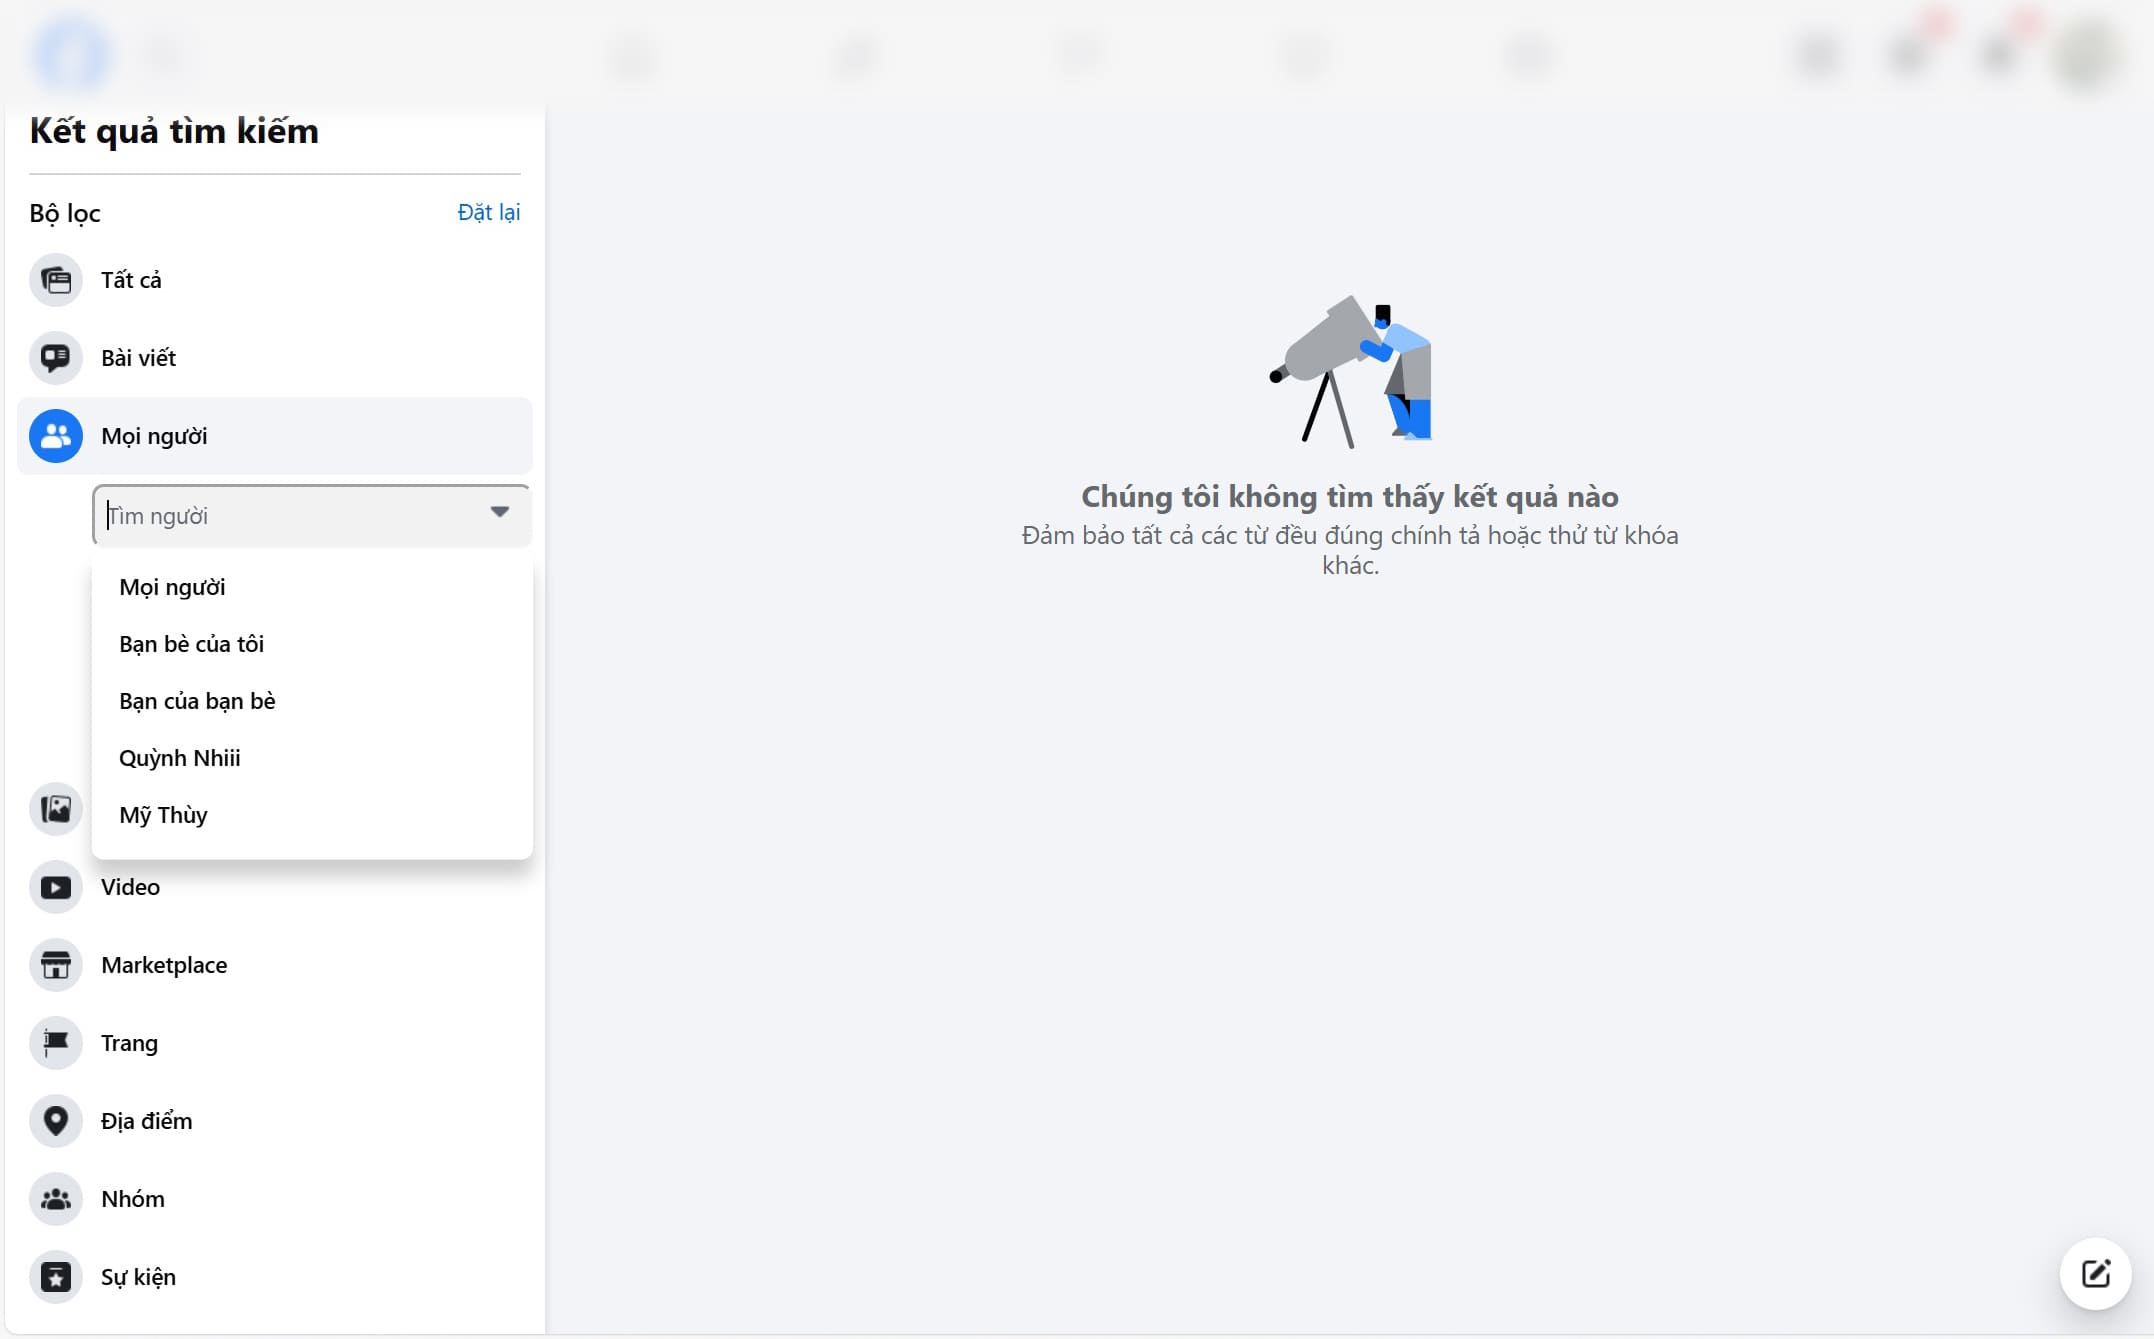The width and height of the screenshot is (2154, 1339).
Task: Click the Mọi người filter icon
Action: point(56,433)
